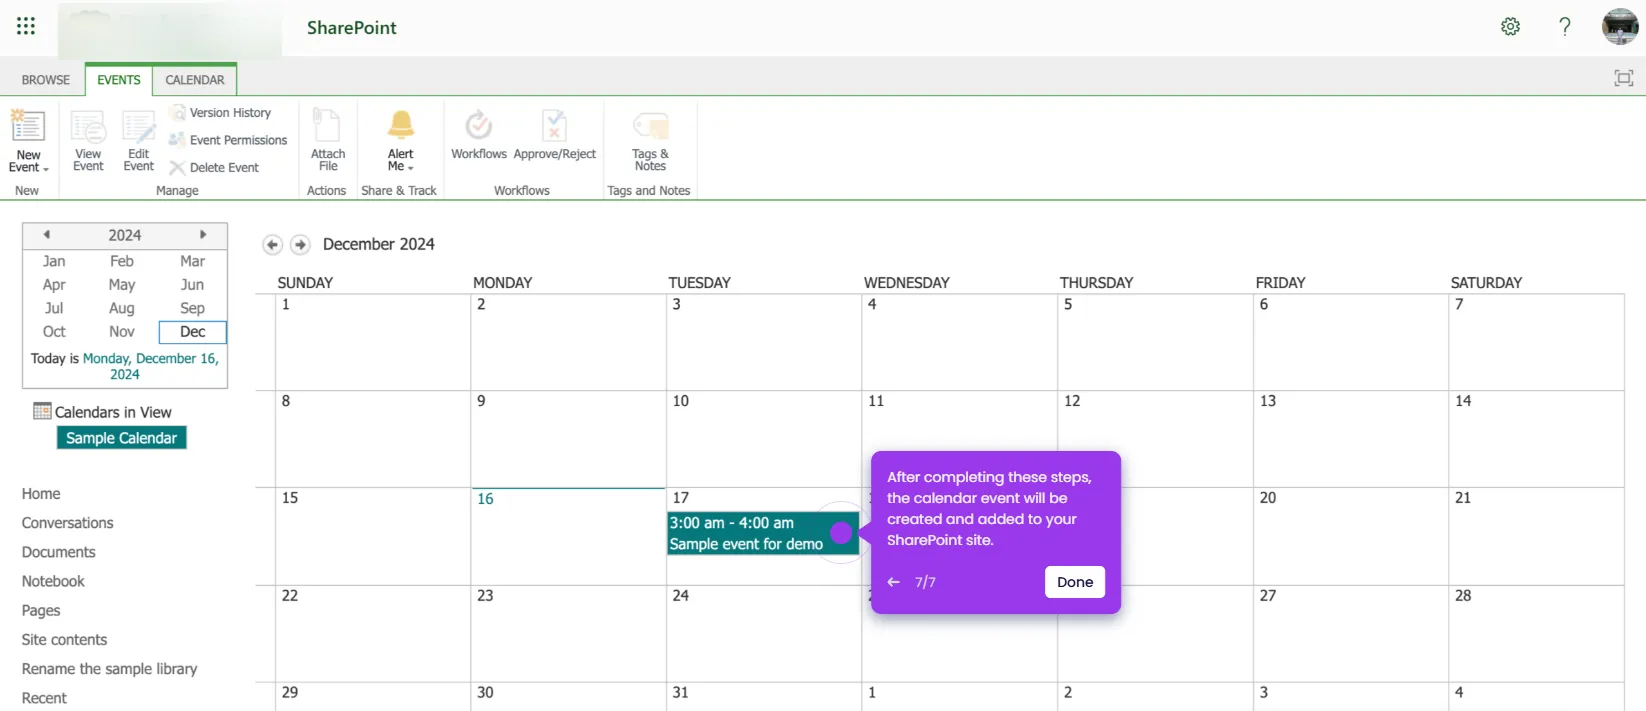Go to next month arrow icon
Image resolution: width=1646 pixels, height=711 pixels.
pos(300,244)
